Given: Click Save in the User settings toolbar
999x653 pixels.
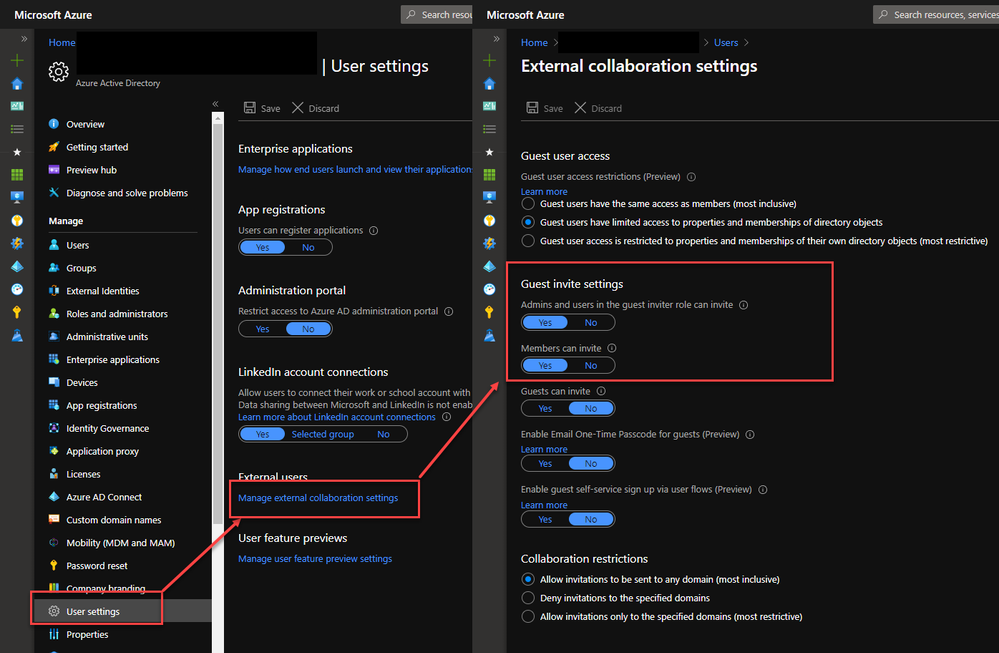Looking at the screenshot, I should tap(262, 108).
